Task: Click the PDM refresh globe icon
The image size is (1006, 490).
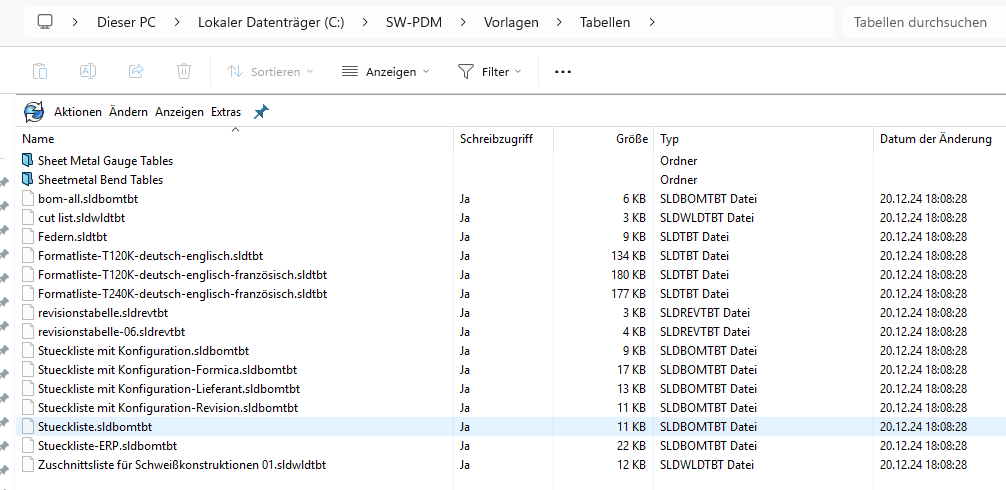Action: pos(34,112)
